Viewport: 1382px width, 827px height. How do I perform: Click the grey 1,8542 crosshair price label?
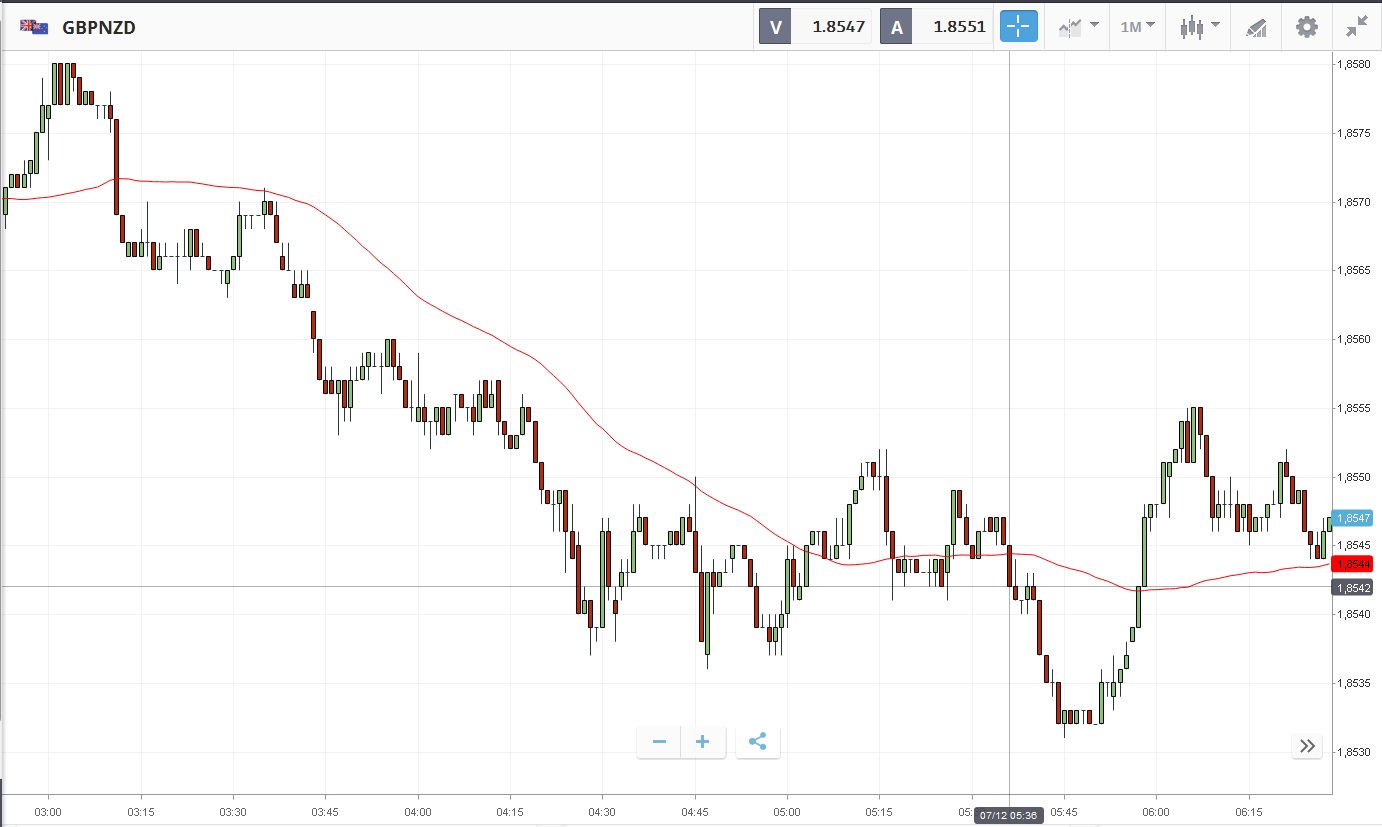(x=1352, y=587)
